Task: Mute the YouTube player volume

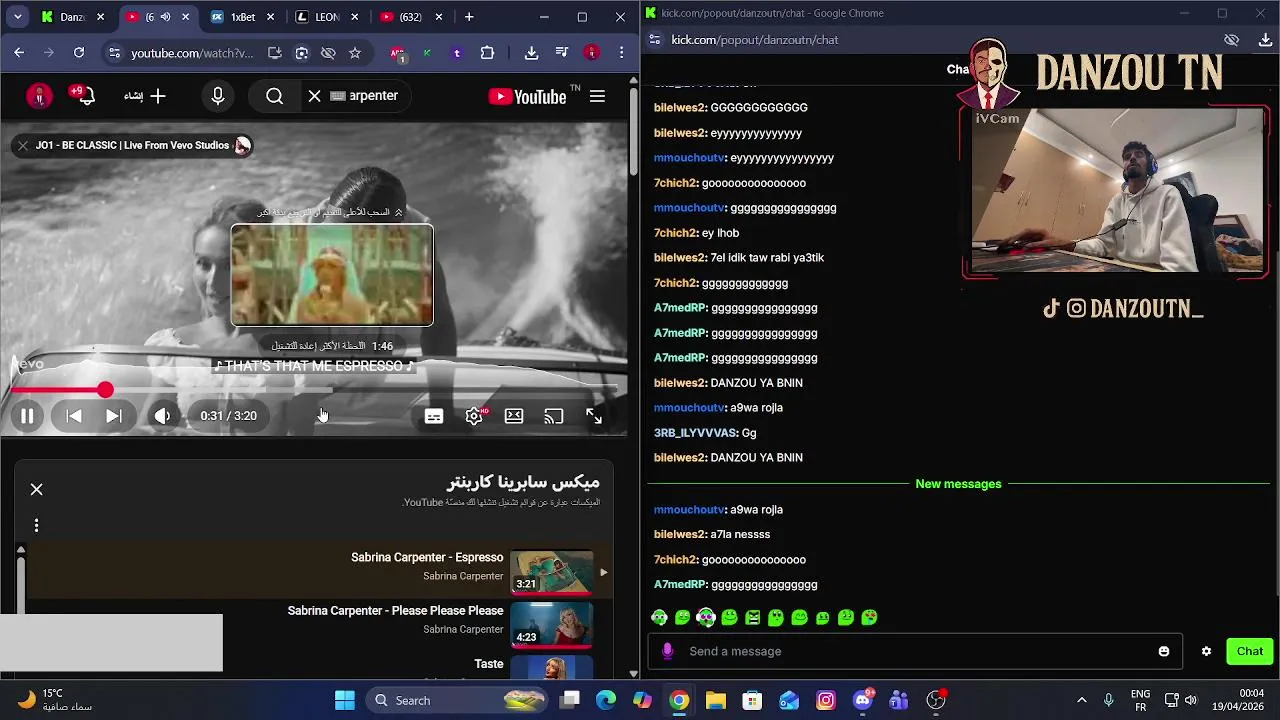Action: [x=162, y=416]
